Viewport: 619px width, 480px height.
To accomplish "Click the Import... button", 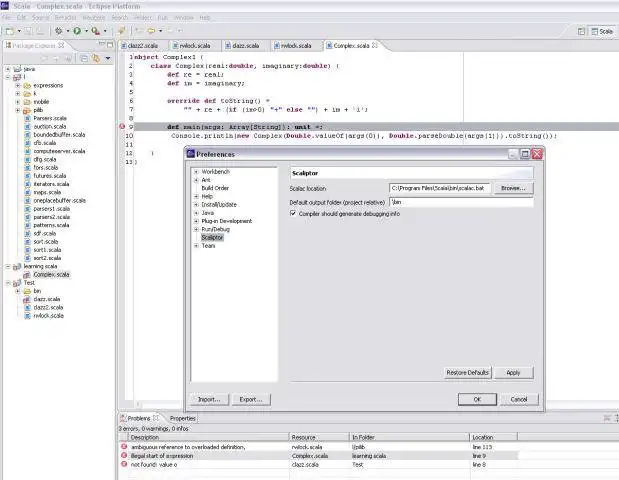I will 209,399.
